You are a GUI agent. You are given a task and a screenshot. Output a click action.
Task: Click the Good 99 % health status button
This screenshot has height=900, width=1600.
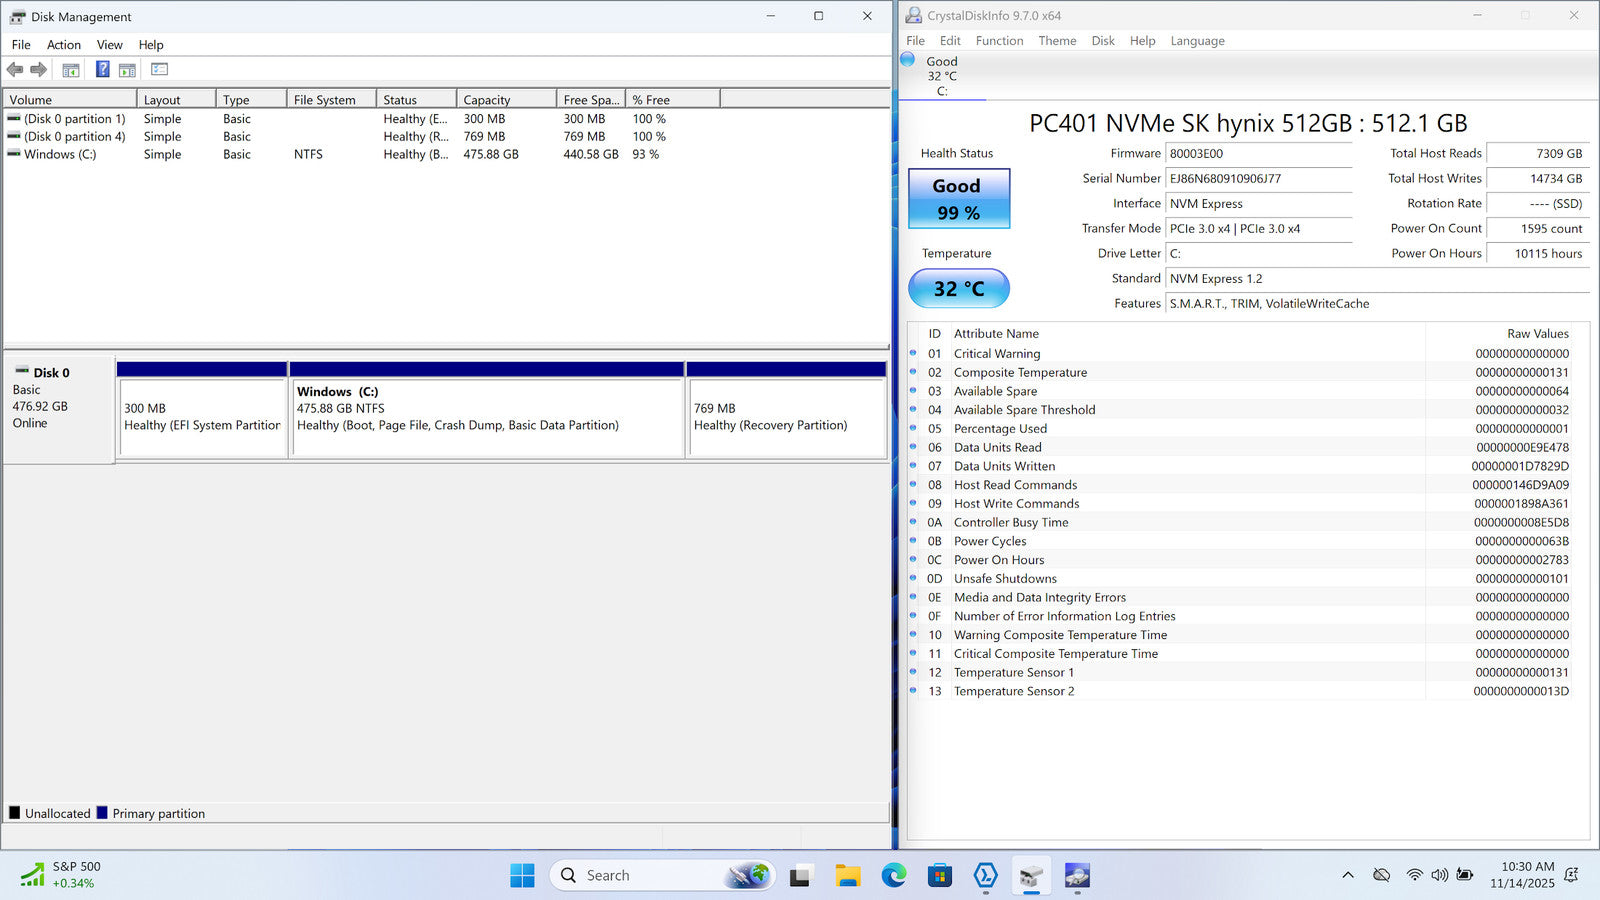(x=958, y=199)
